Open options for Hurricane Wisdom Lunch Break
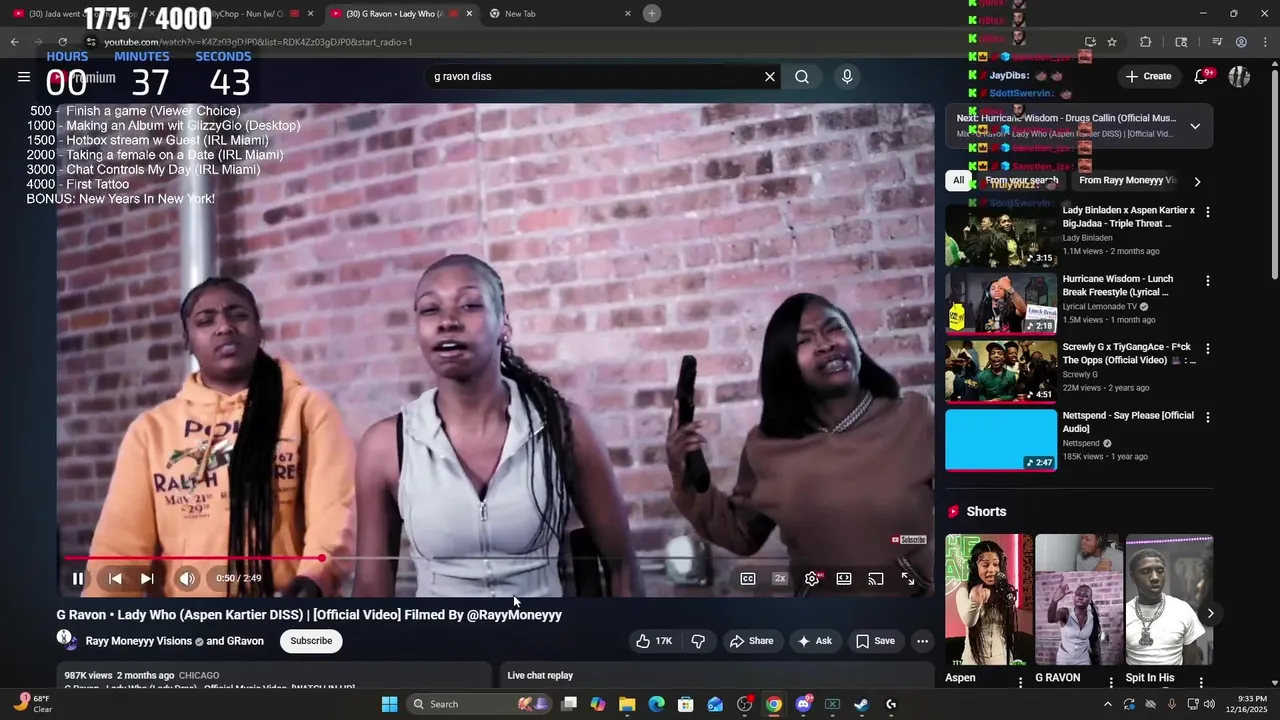Image resolution: width=1280 pixels, height=720 pixels. pyautogui.click(x=1207, y=281)
